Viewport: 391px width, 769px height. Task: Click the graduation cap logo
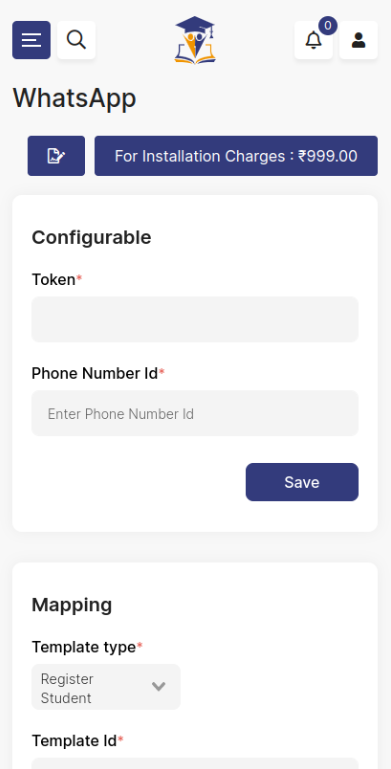click(195, 40)
